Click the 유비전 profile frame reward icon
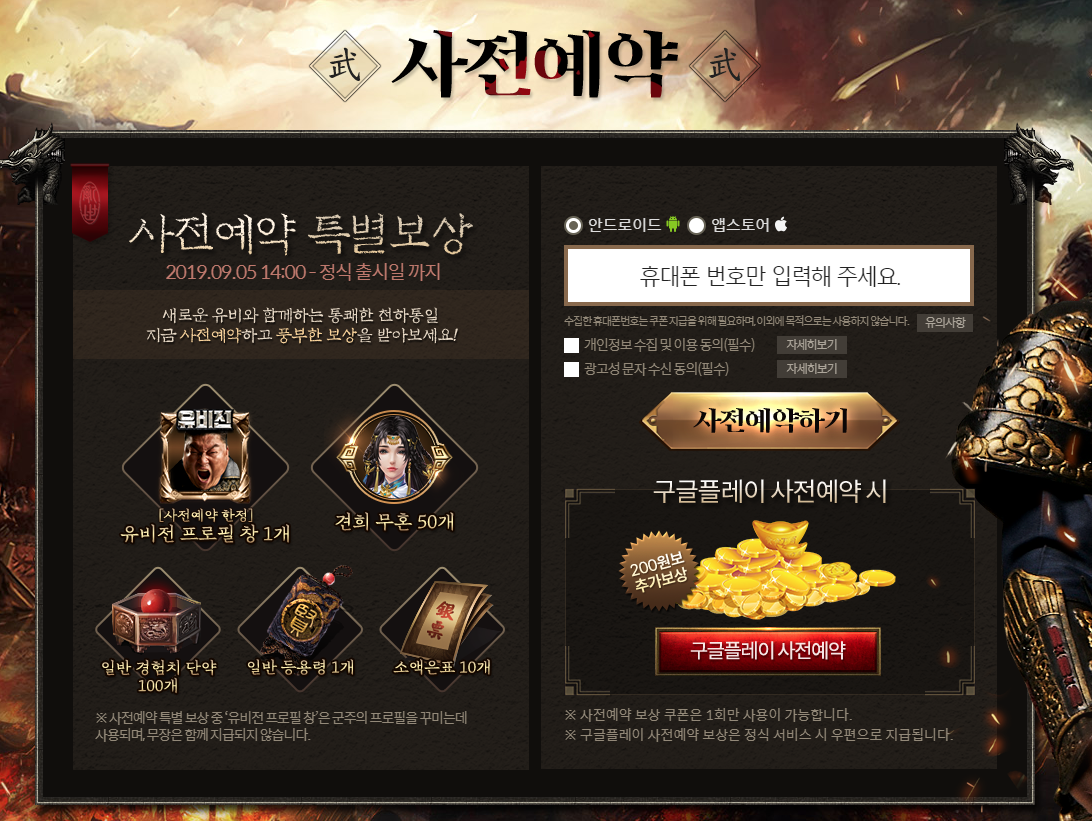The image size is (1092, 821). point(205,456)
